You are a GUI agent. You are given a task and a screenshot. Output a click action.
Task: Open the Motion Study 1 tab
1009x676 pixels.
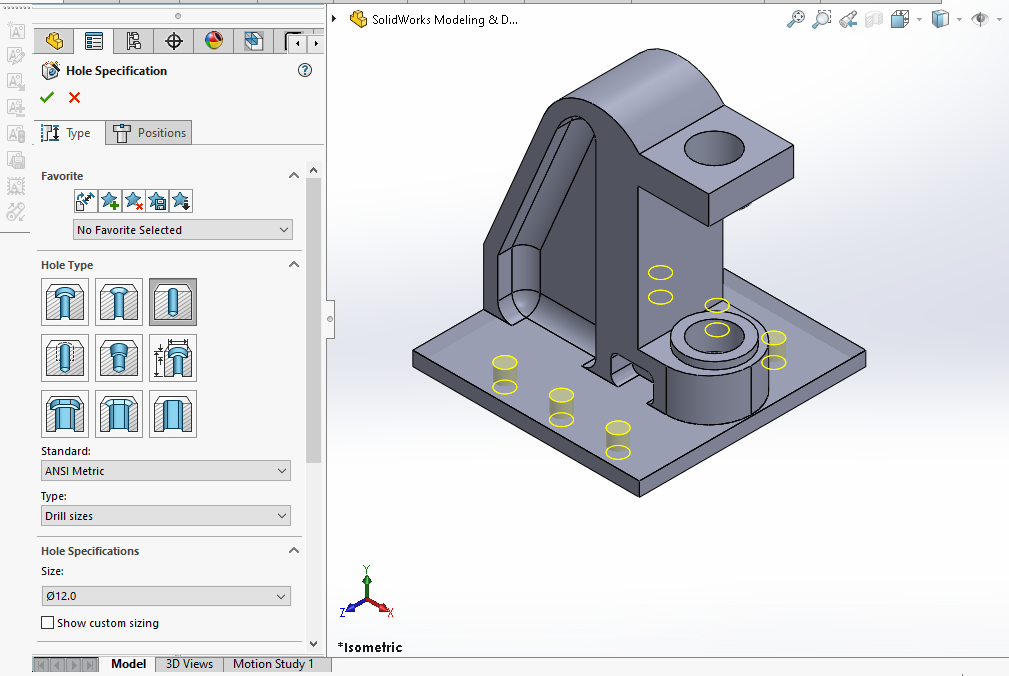[273, 664]
